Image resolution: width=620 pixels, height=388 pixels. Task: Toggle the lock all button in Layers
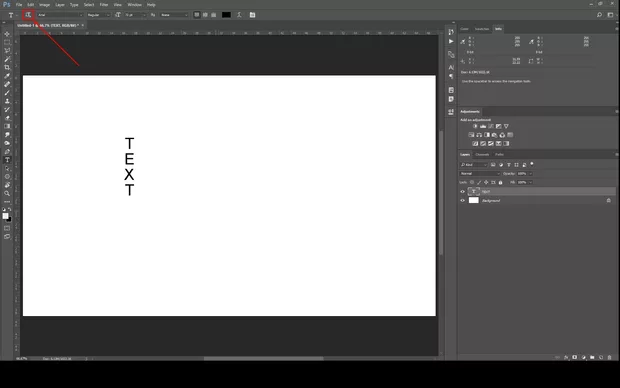click(501, 182)
